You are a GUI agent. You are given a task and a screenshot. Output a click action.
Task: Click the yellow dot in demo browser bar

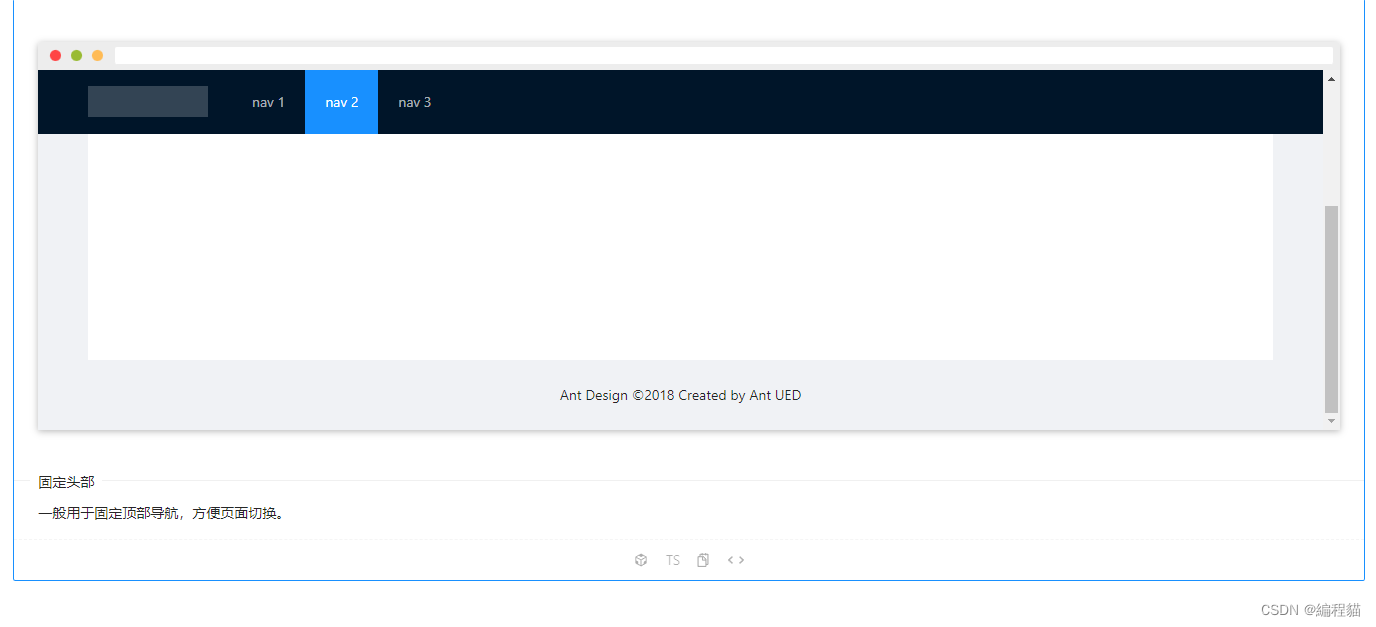97,56
